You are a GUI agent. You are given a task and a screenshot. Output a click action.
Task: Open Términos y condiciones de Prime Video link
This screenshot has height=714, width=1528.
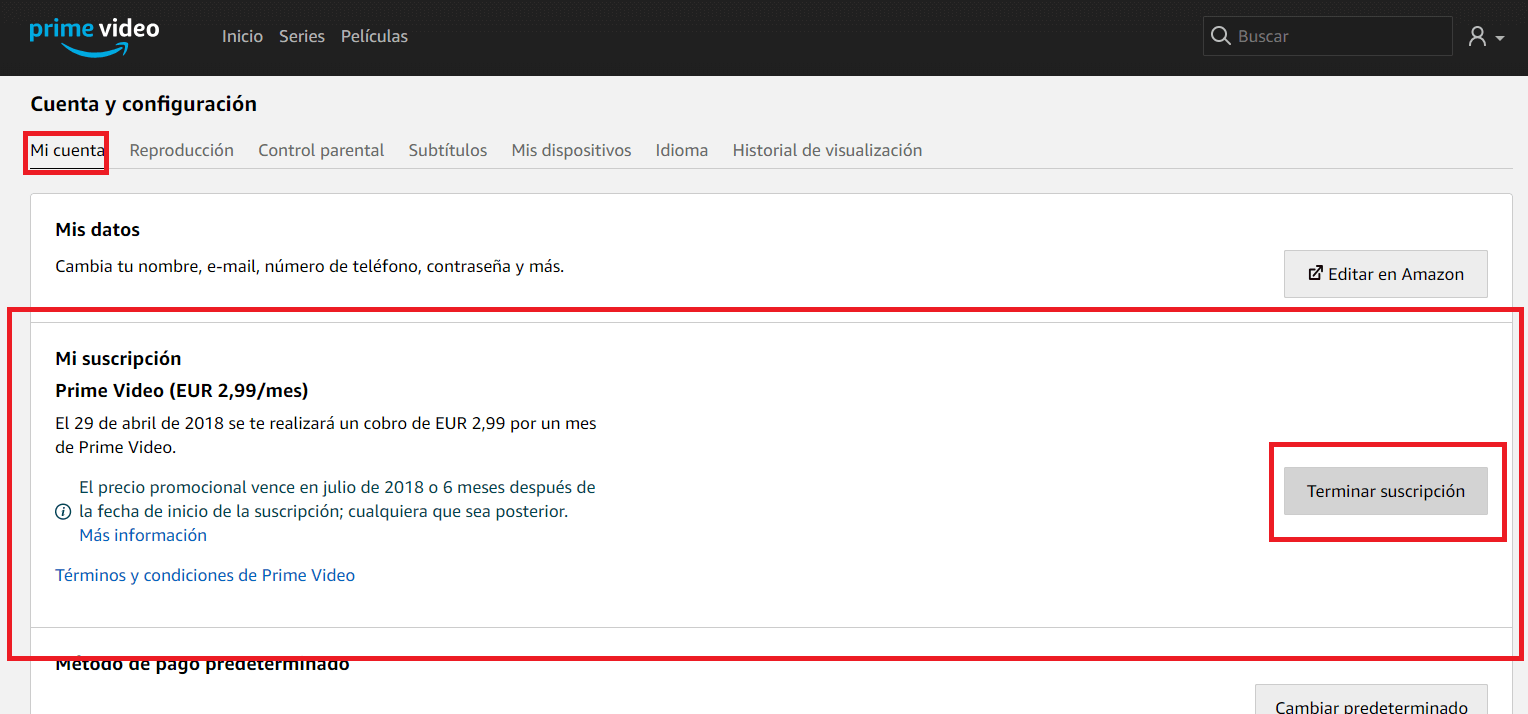click(205, 575)
